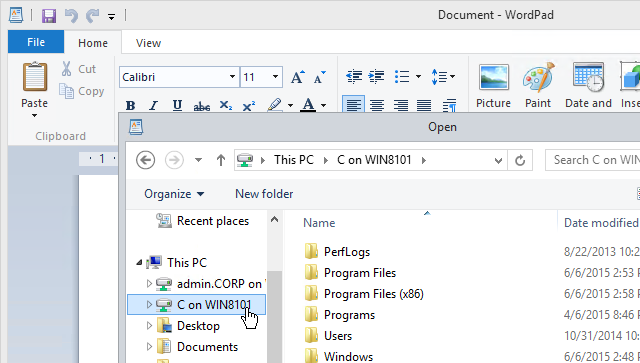The height and width of the screenshot is (363, 640).
Task: Click This PC in address bar breadcrumb
Action: coord(294,160)
